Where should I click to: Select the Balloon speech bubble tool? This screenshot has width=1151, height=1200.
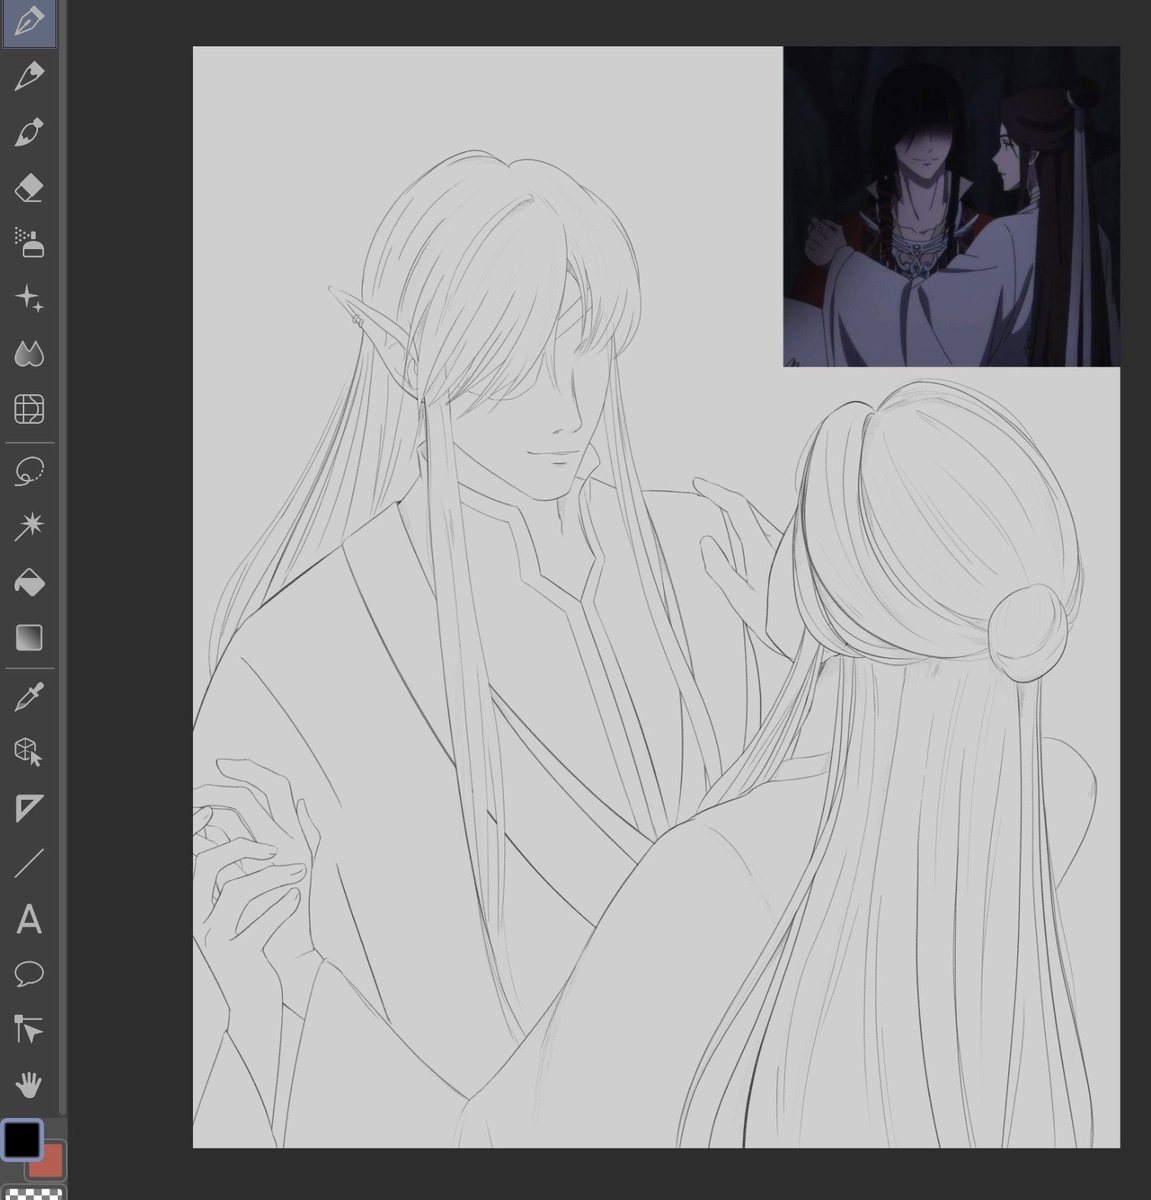[x=29, y=973]
